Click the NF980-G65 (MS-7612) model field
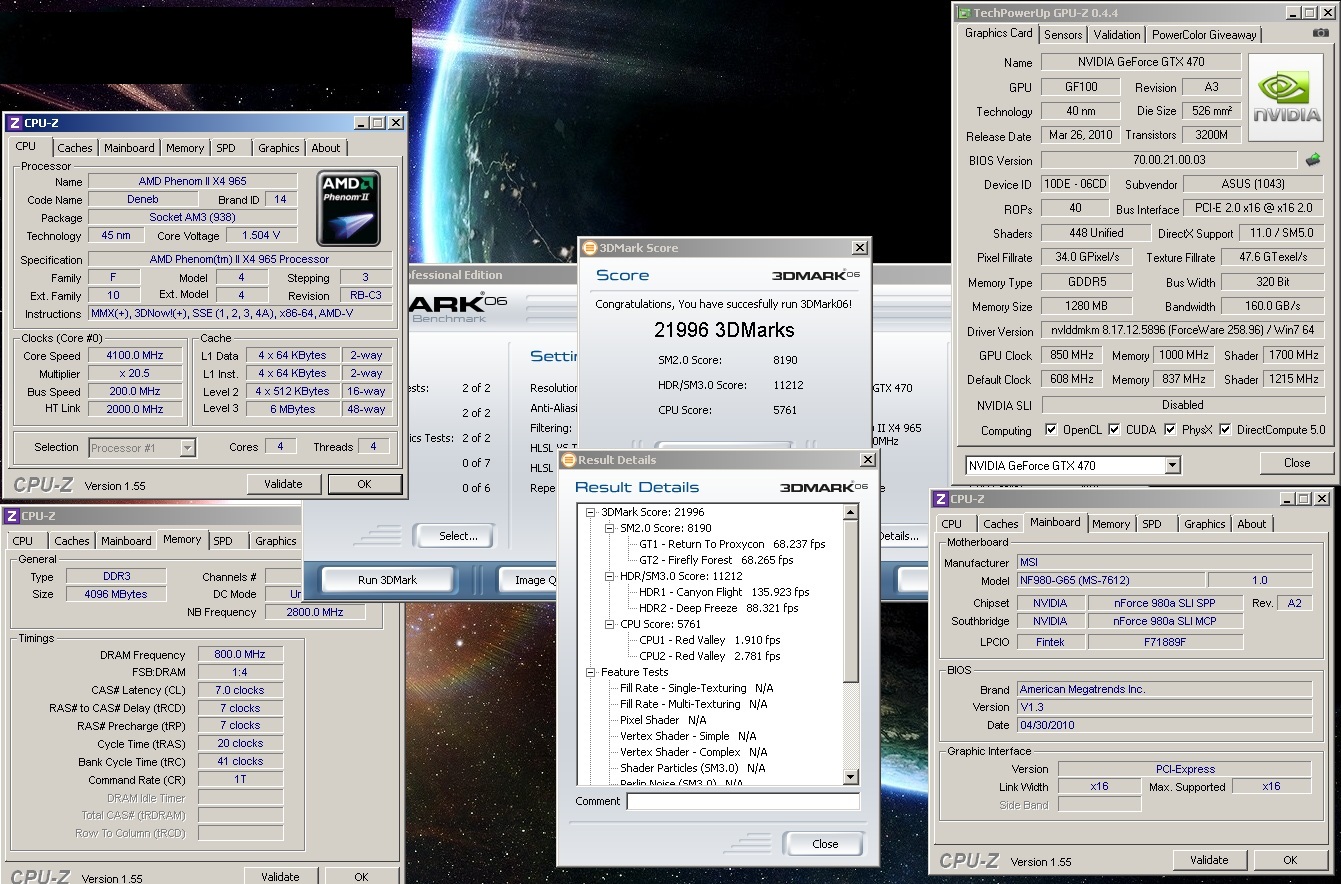Viewport: 1341px width, 884px height. click(x=1110, y=580)
